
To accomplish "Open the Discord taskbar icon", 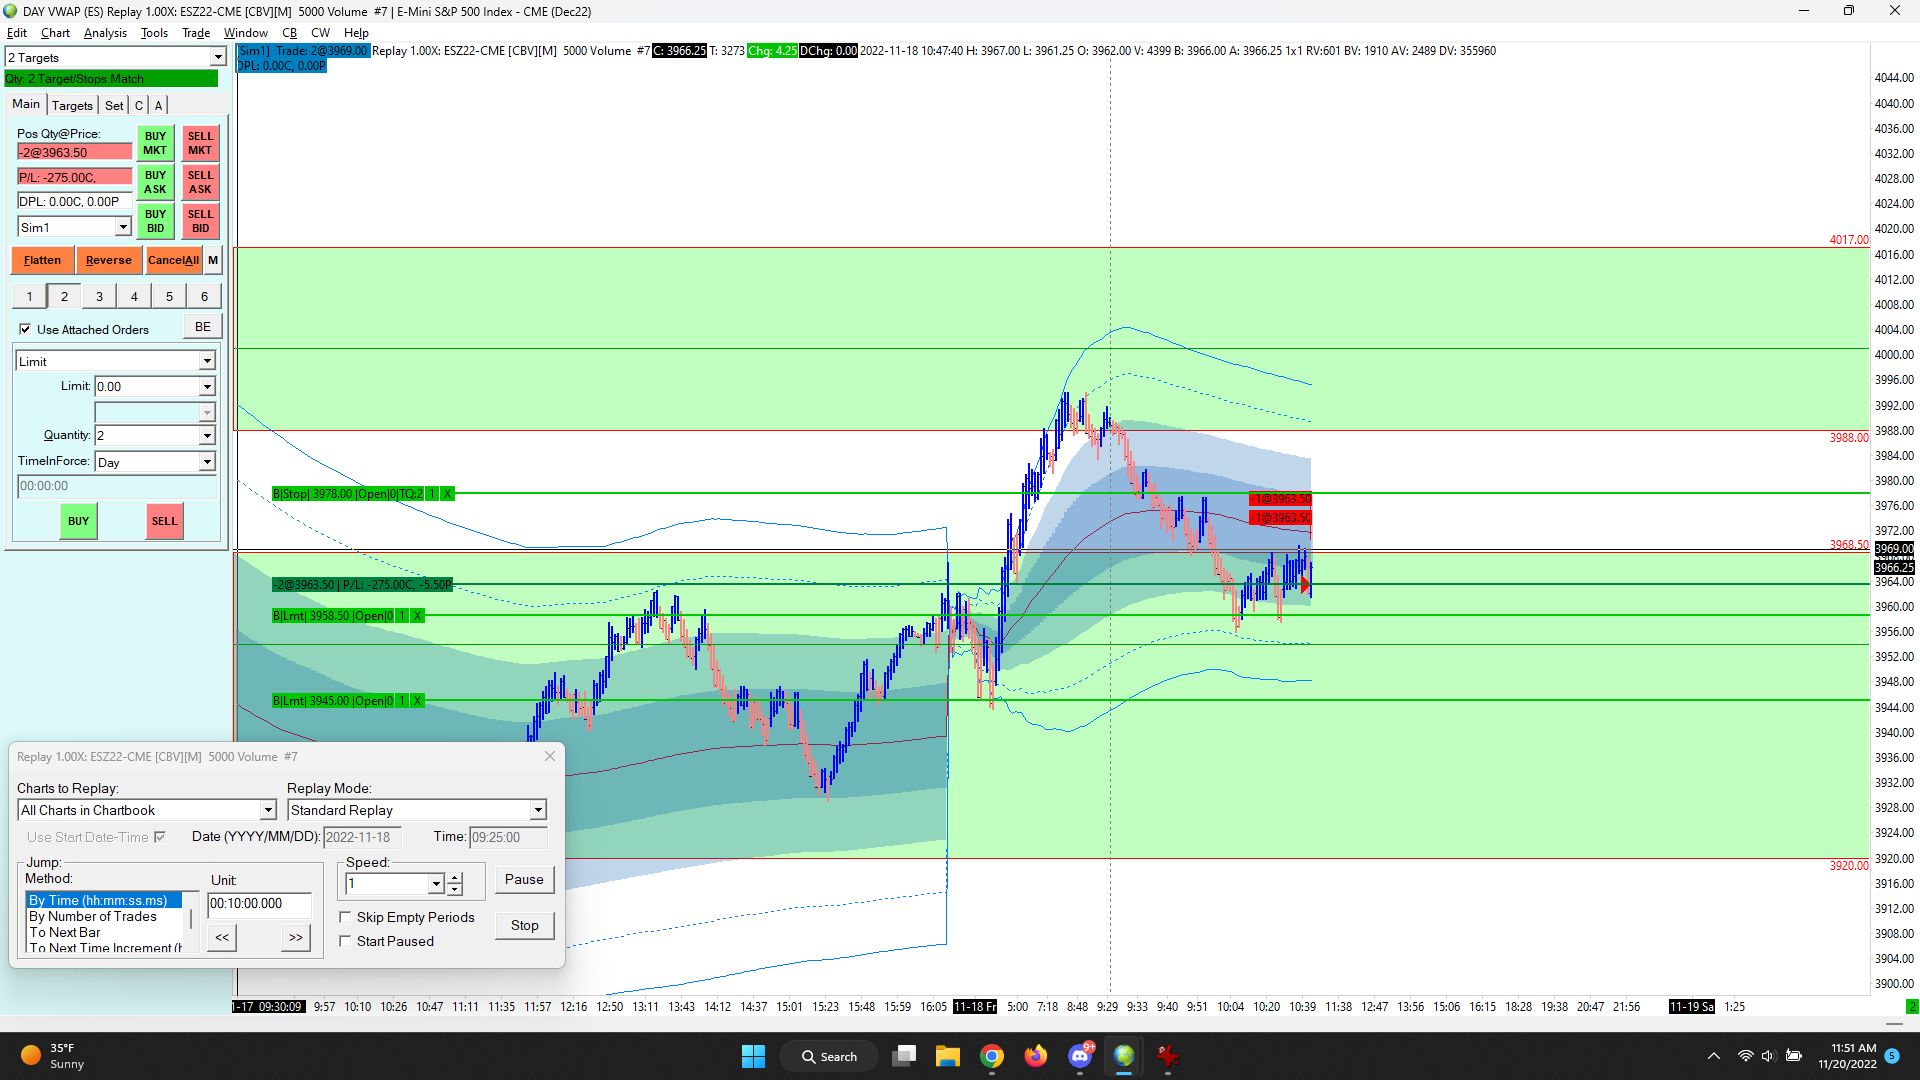I will point(1080,1056).
